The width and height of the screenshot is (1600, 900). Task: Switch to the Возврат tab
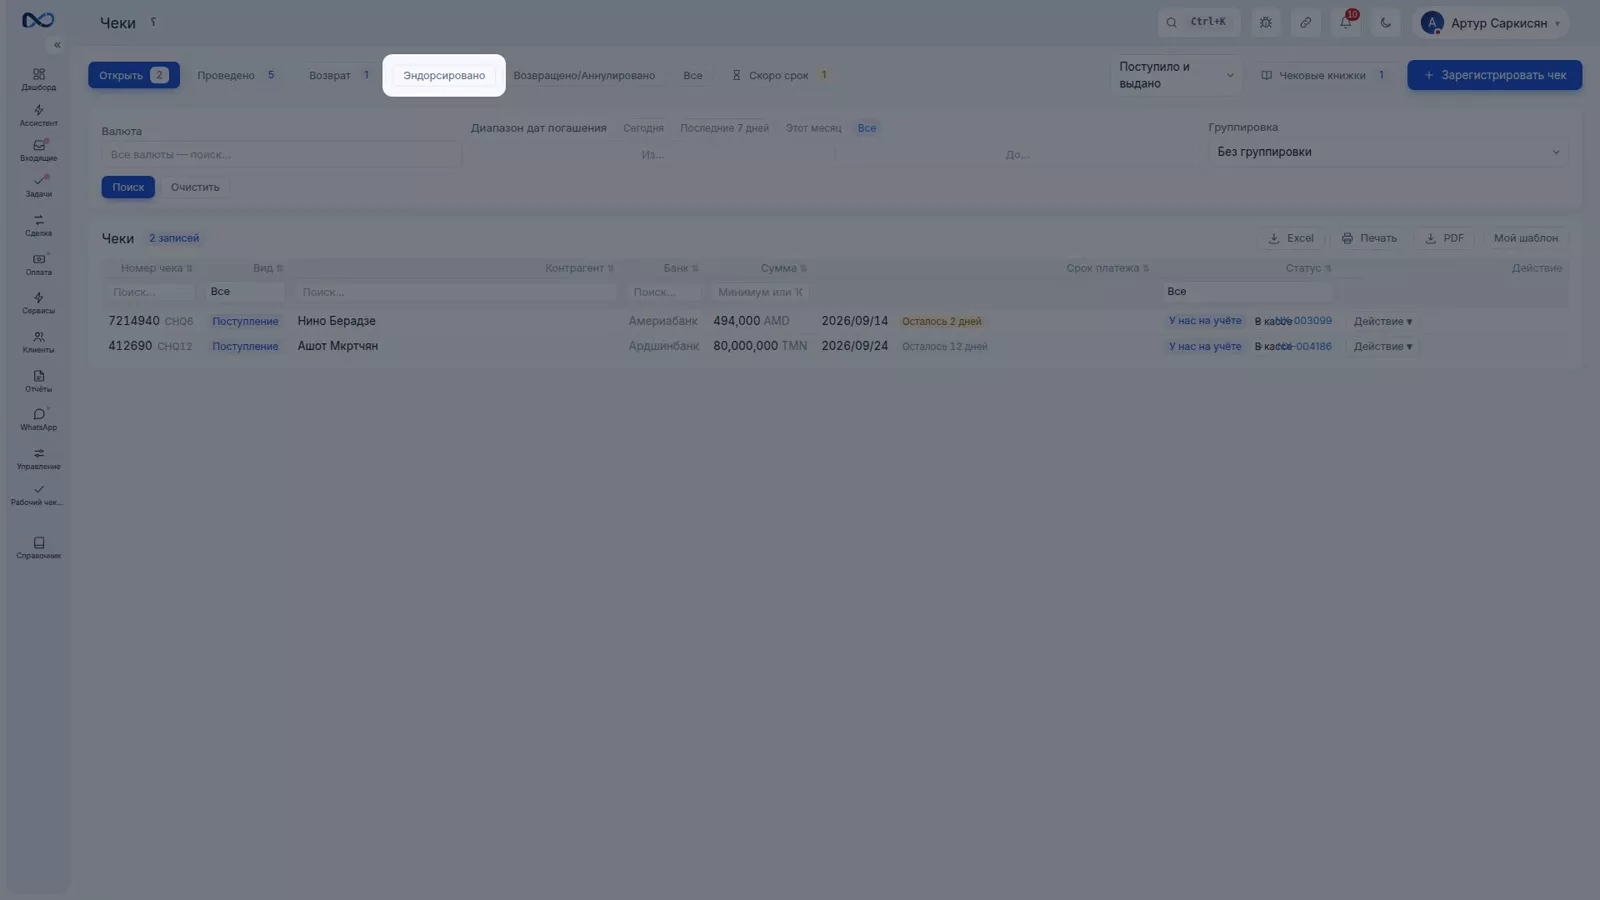pyautogui.click(x=340, y=75)
